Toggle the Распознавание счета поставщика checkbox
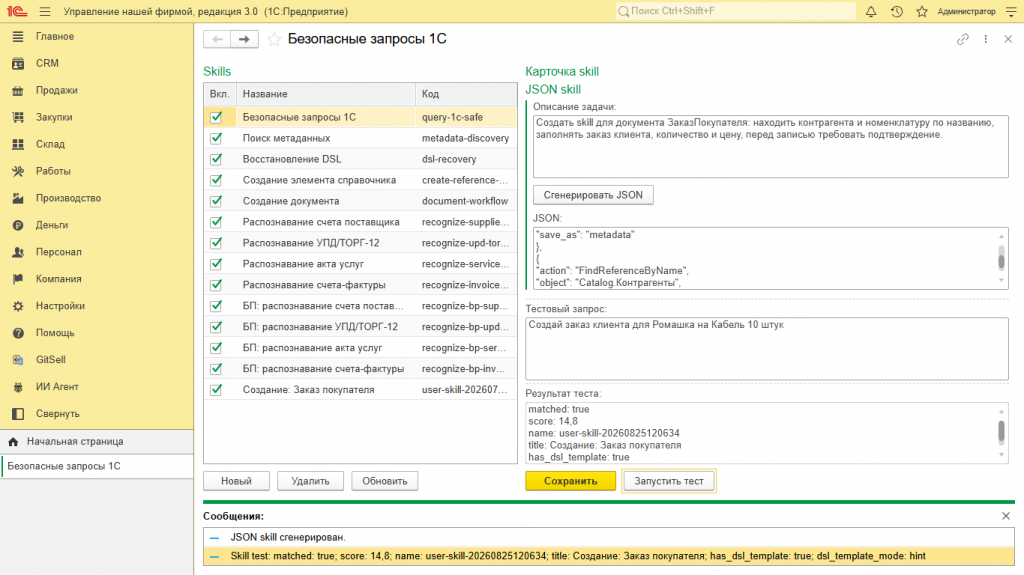The image size is (1024, 575). point(216,222)
